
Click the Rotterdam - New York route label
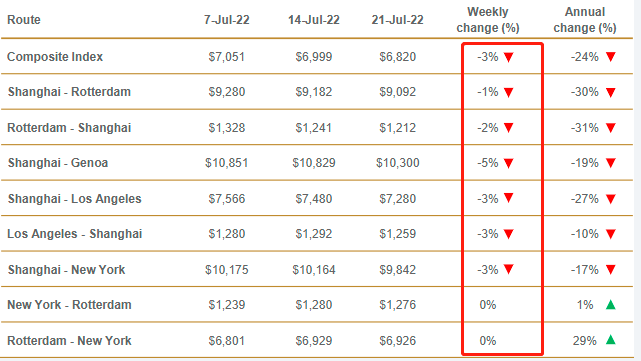[69, 341]
